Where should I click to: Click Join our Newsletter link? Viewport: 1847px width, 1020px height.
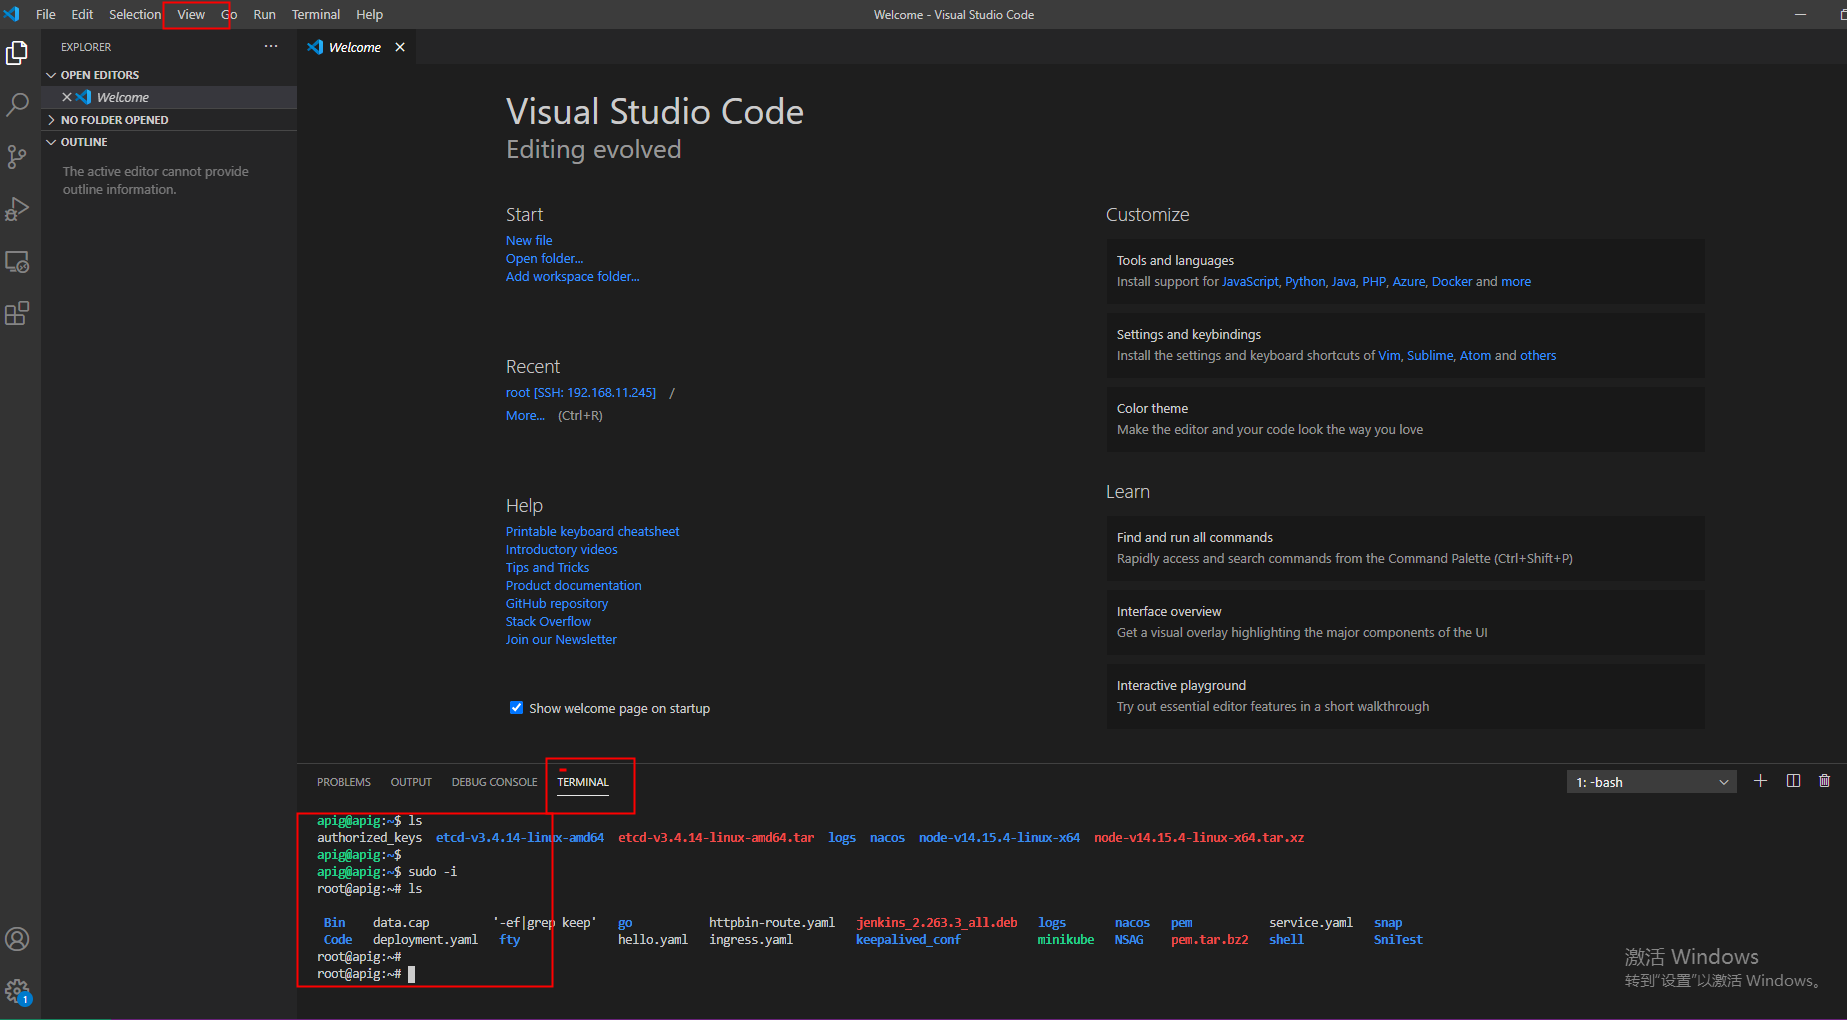tap(561, 639)
